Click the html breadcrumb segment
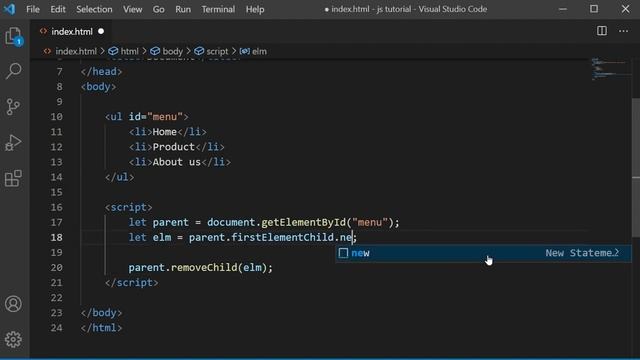This screenshot has height=360, width=640. [129, 51]
